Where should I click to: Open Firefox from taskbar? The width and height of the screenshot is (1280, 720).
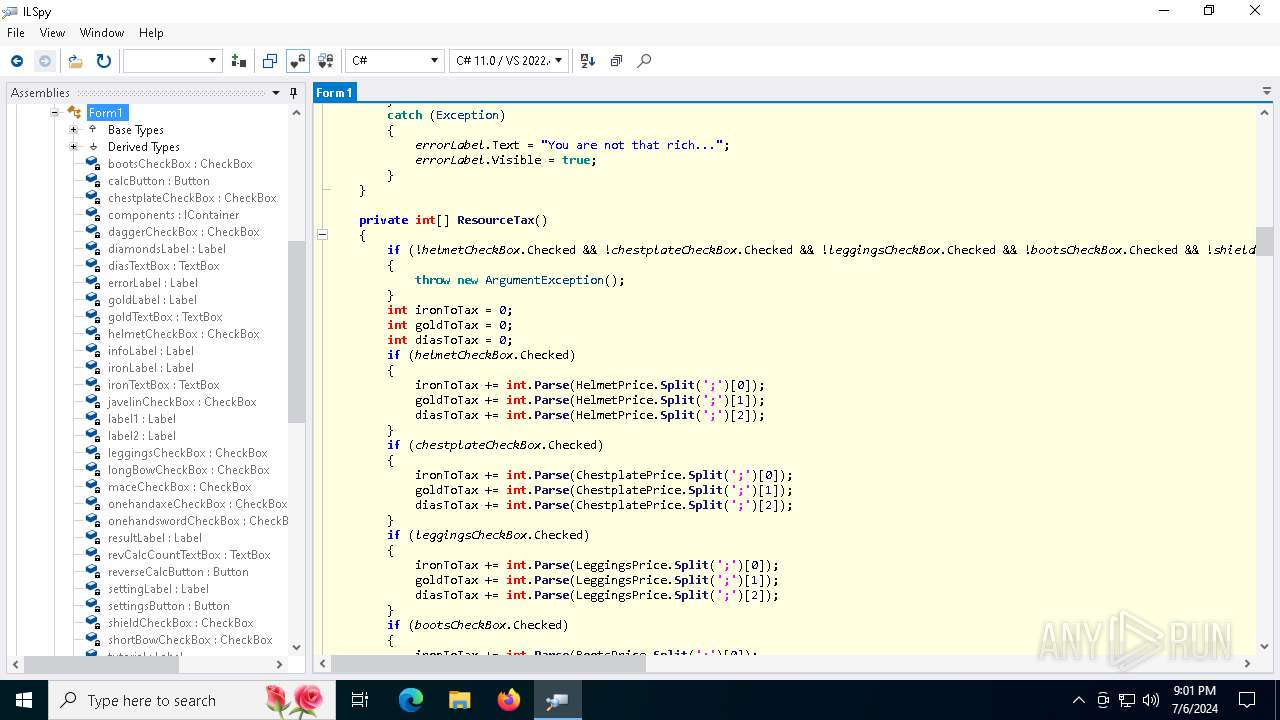(x=509, y=700)
